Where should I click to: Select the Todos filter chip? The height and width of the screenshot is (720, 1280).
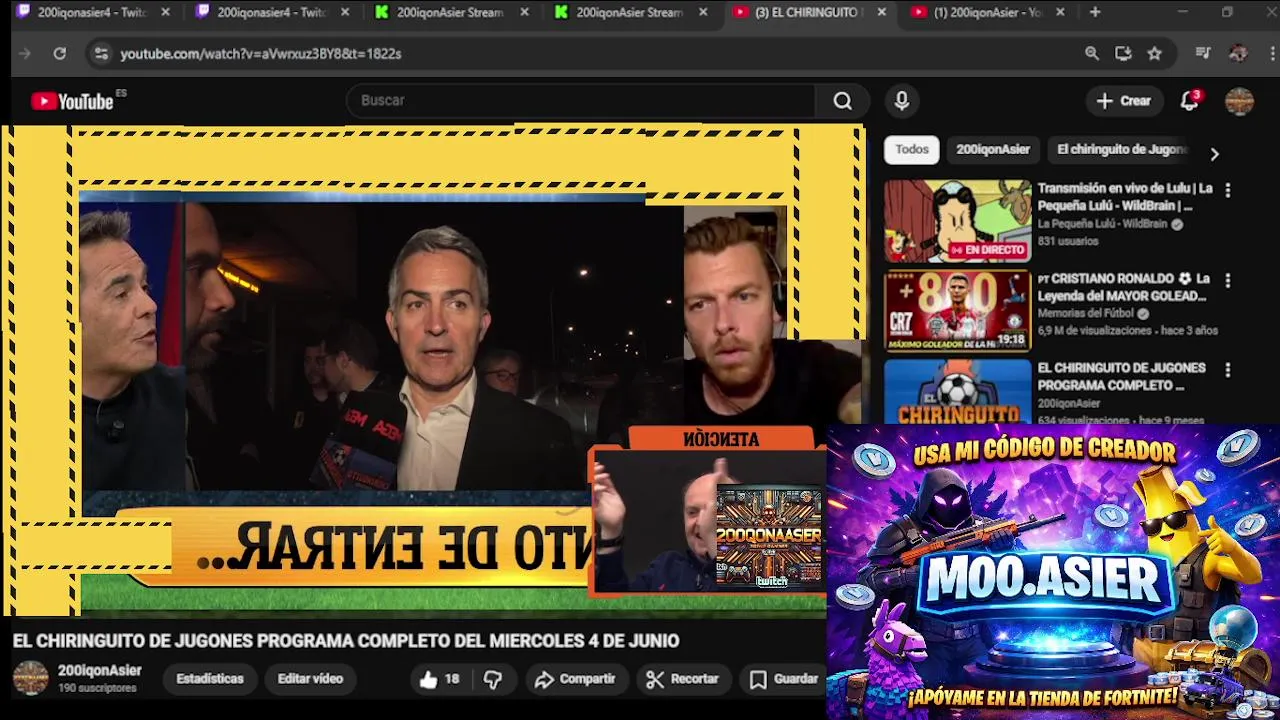click(x=912, y=150)
